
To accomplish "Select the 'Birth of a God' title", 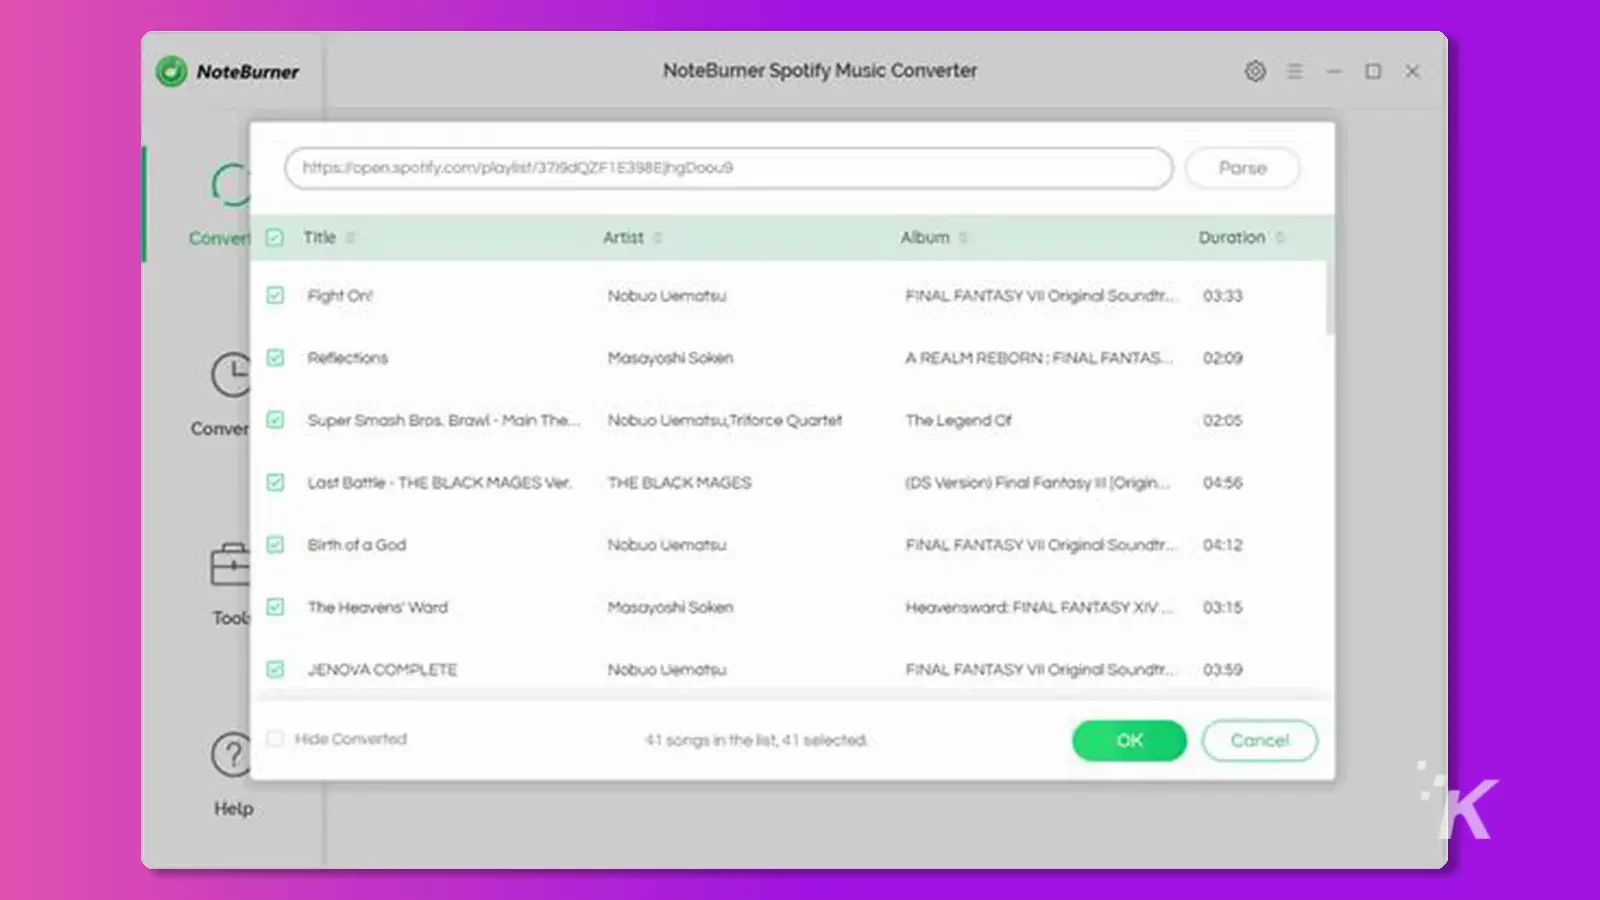I will point(356,545).
